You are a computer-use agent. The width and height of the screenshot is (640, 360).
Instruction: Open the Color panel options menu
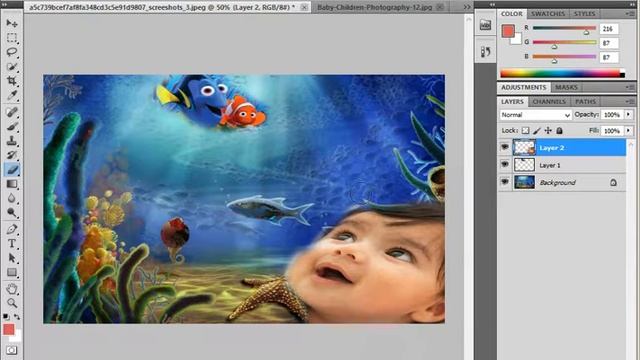tap(630, 14)
